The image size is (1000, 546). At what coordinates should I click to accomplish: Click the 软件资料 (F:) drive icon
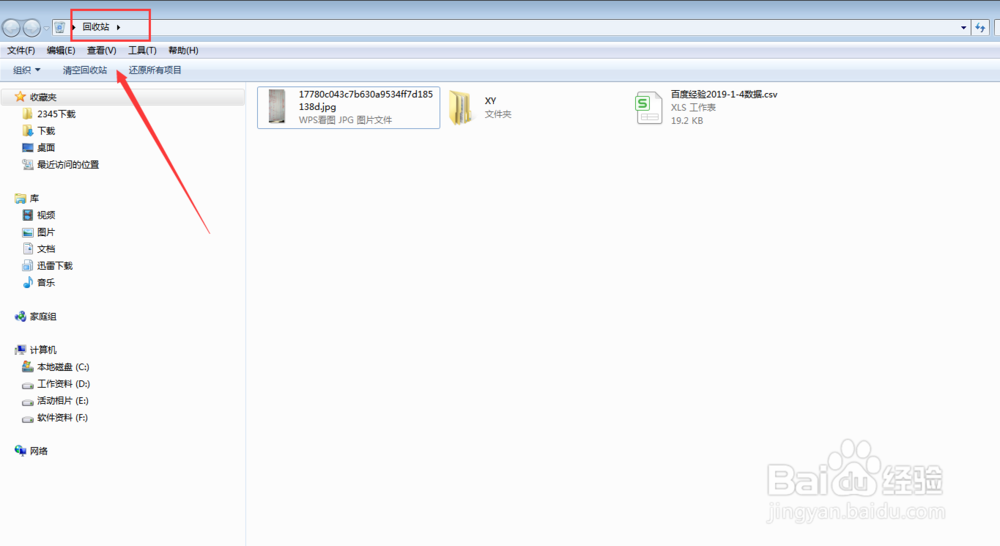[27, 418]
